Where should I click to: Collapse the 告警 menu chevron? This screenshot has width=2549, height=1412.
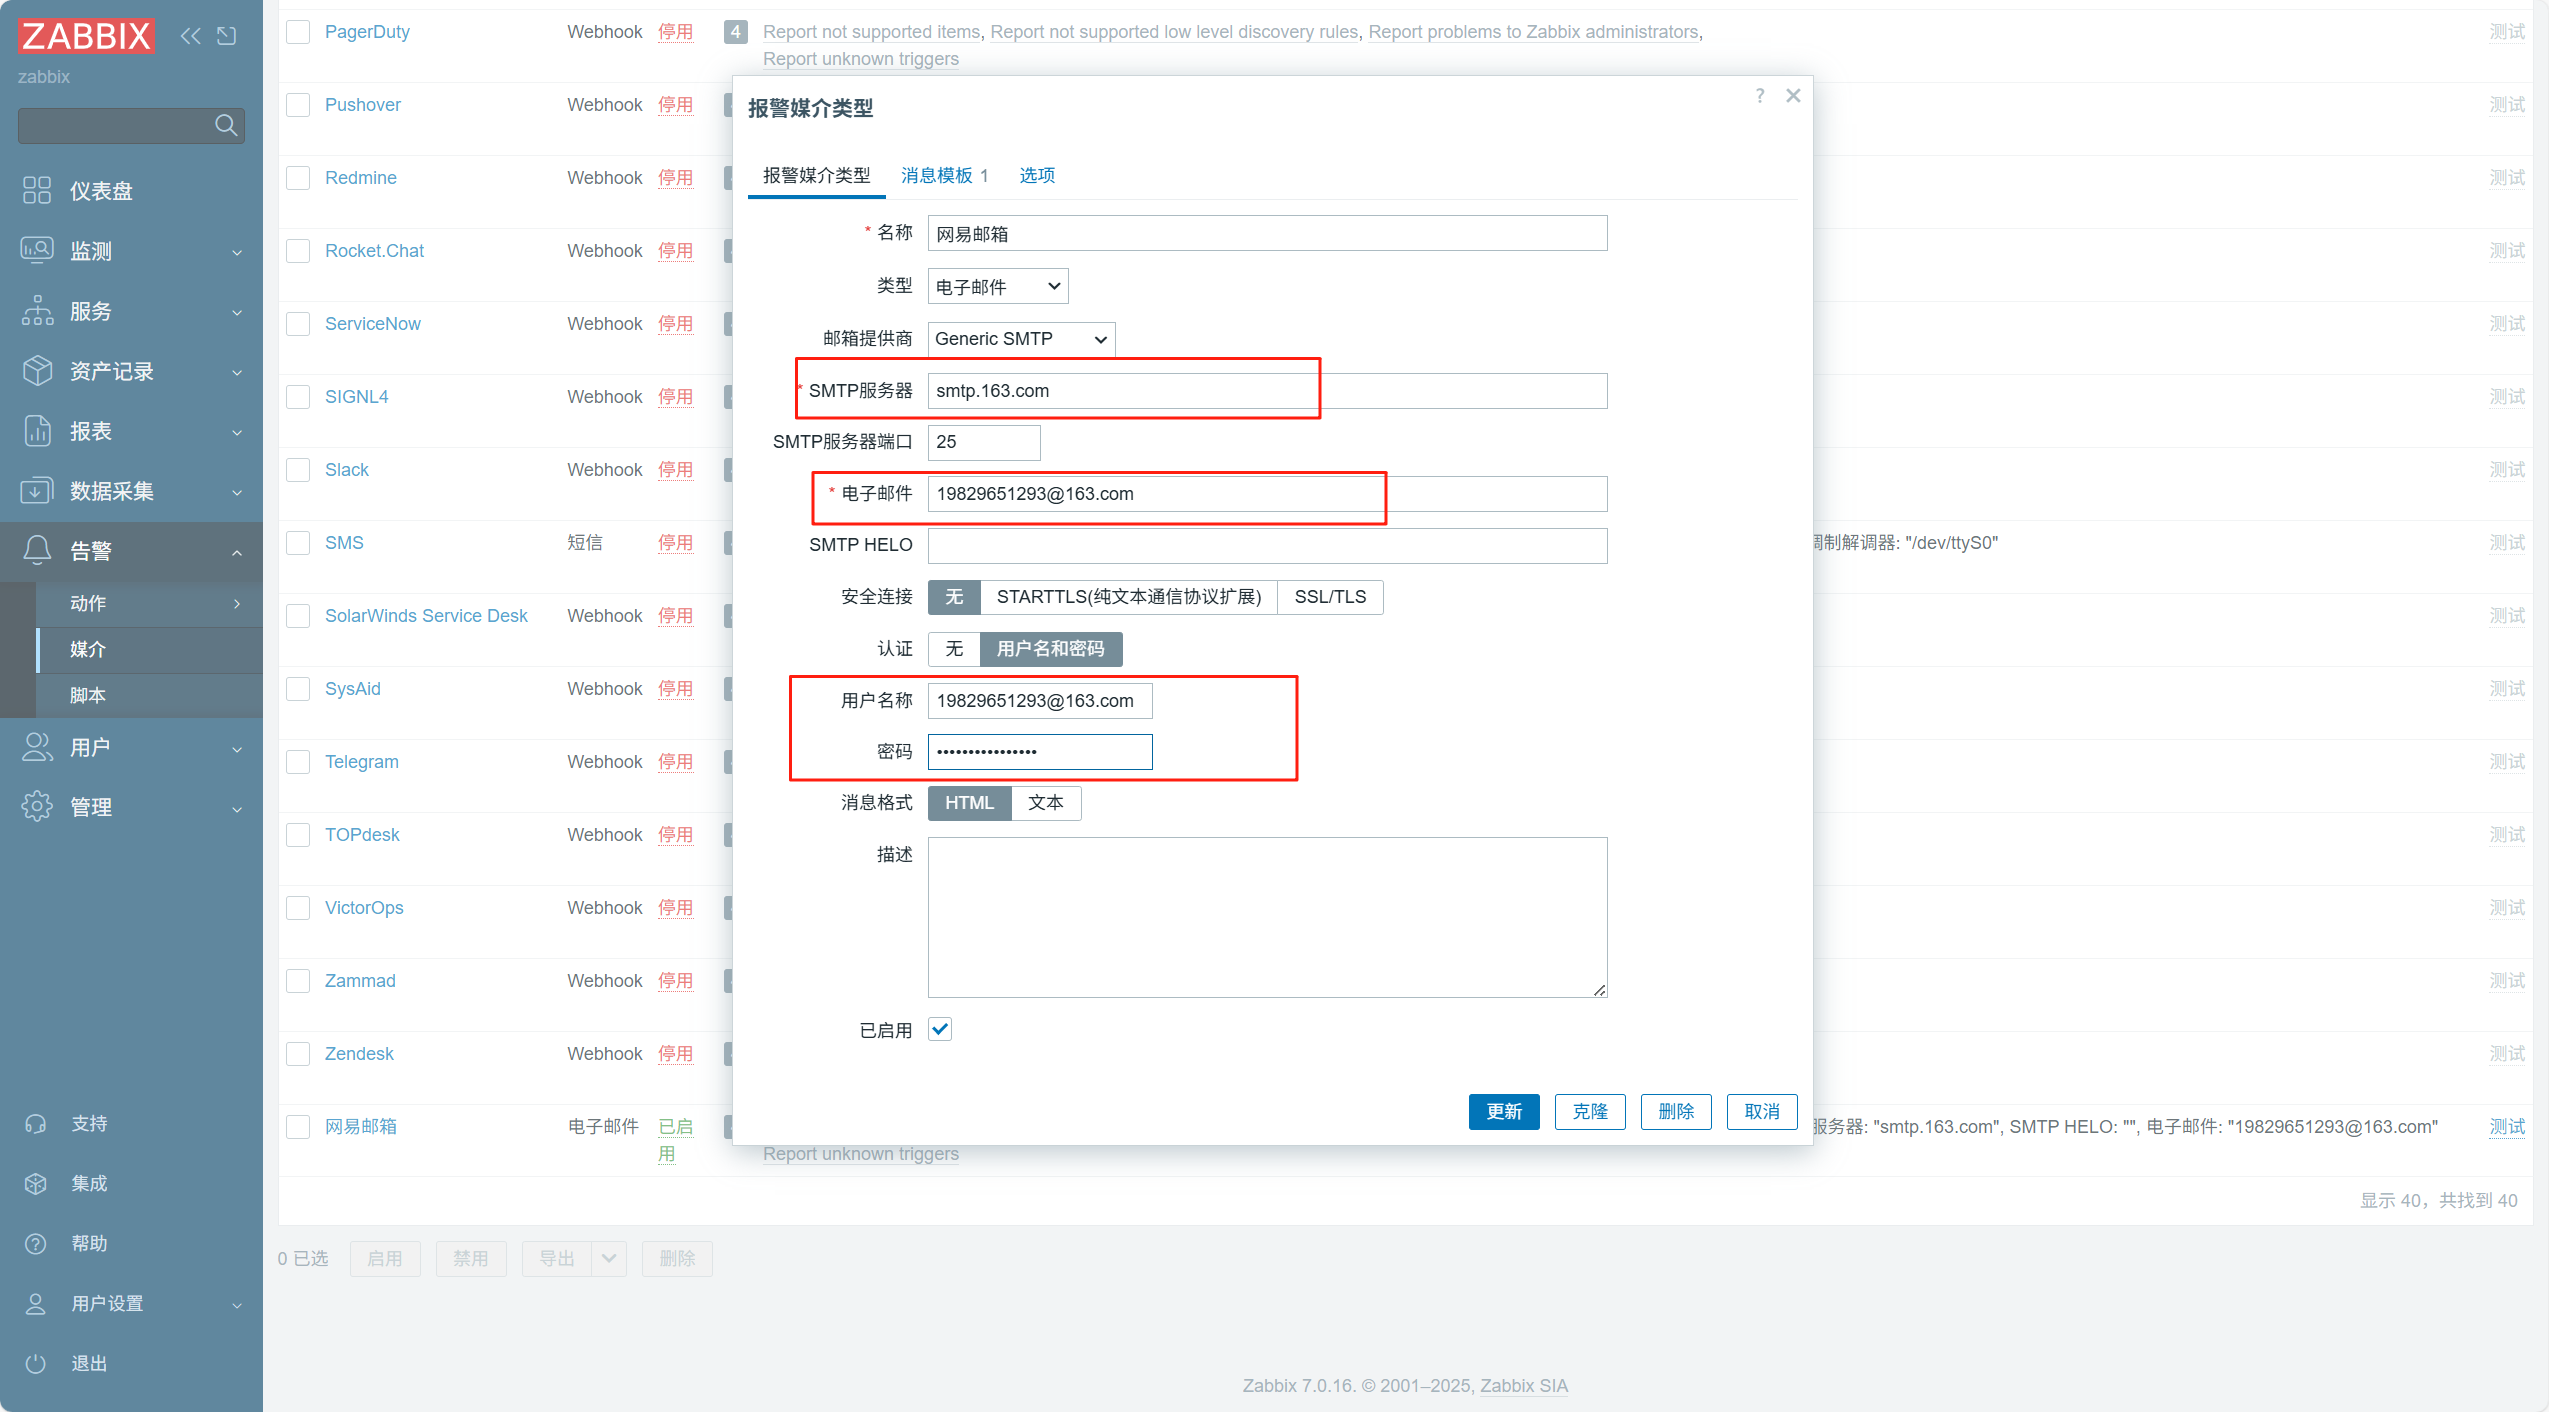(237, 552)
